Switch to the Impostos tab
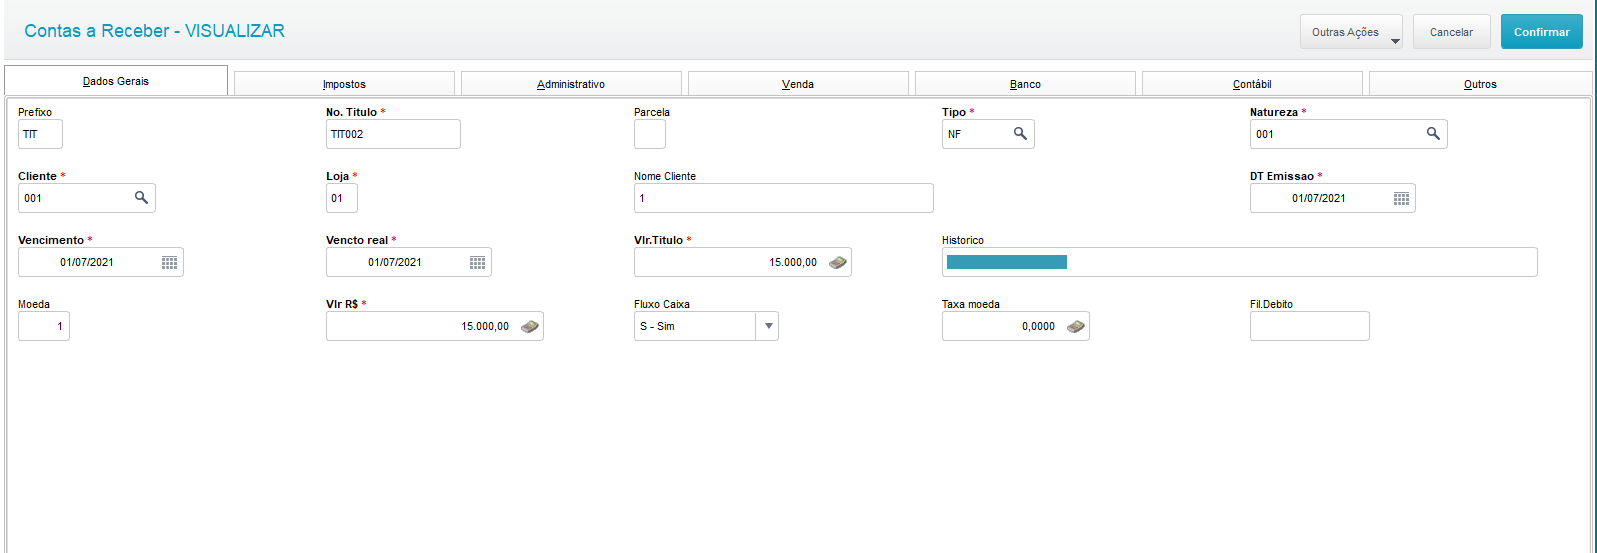Image resolution: width=1597 pixels, height=553 pixels. click(x=344, y=84)
